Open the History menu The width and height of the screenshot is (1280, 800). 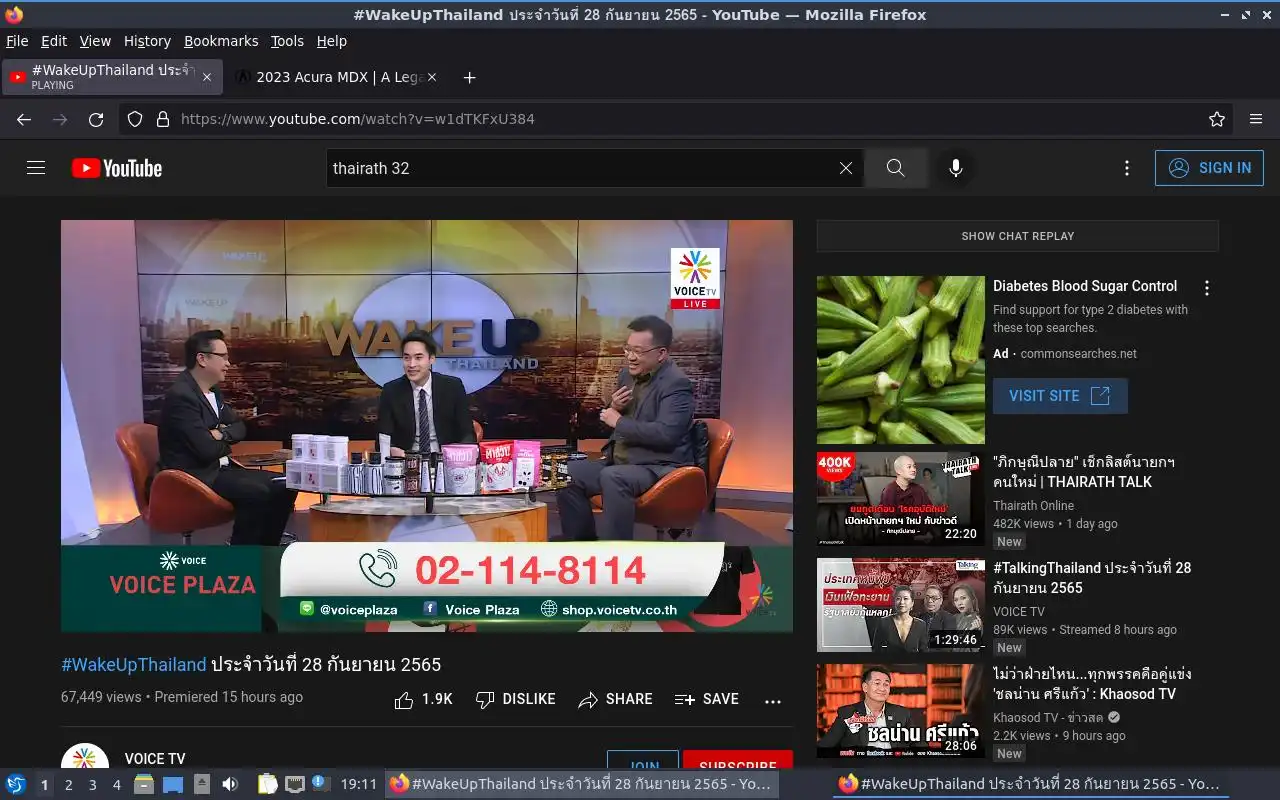[x=147, y=41]
